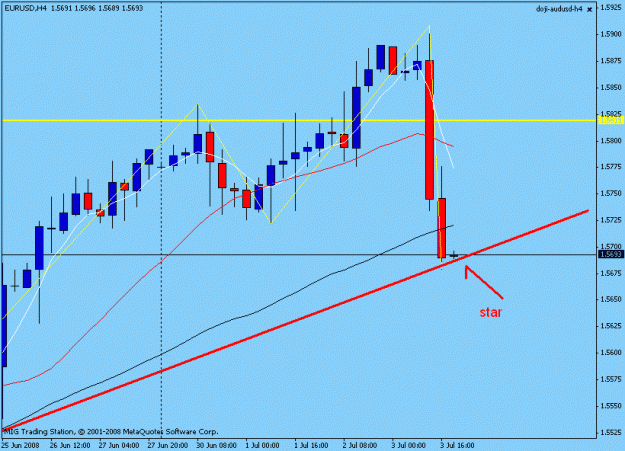Click the 27 Jun 20:00 time label
The width and height of the screenshot is (625, 451).
point(168,445)
